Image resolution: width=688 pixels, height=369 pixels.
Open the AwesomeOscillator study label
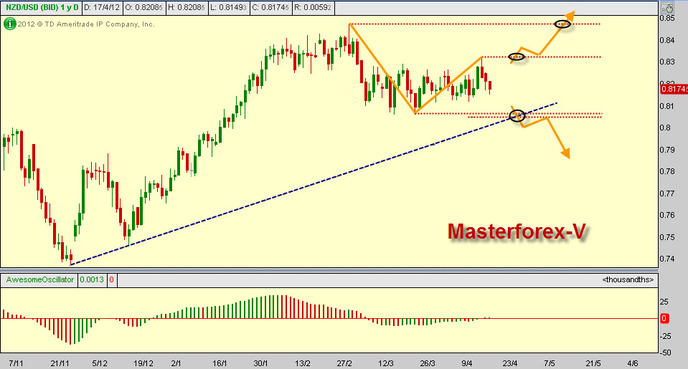tap(39, 280)
